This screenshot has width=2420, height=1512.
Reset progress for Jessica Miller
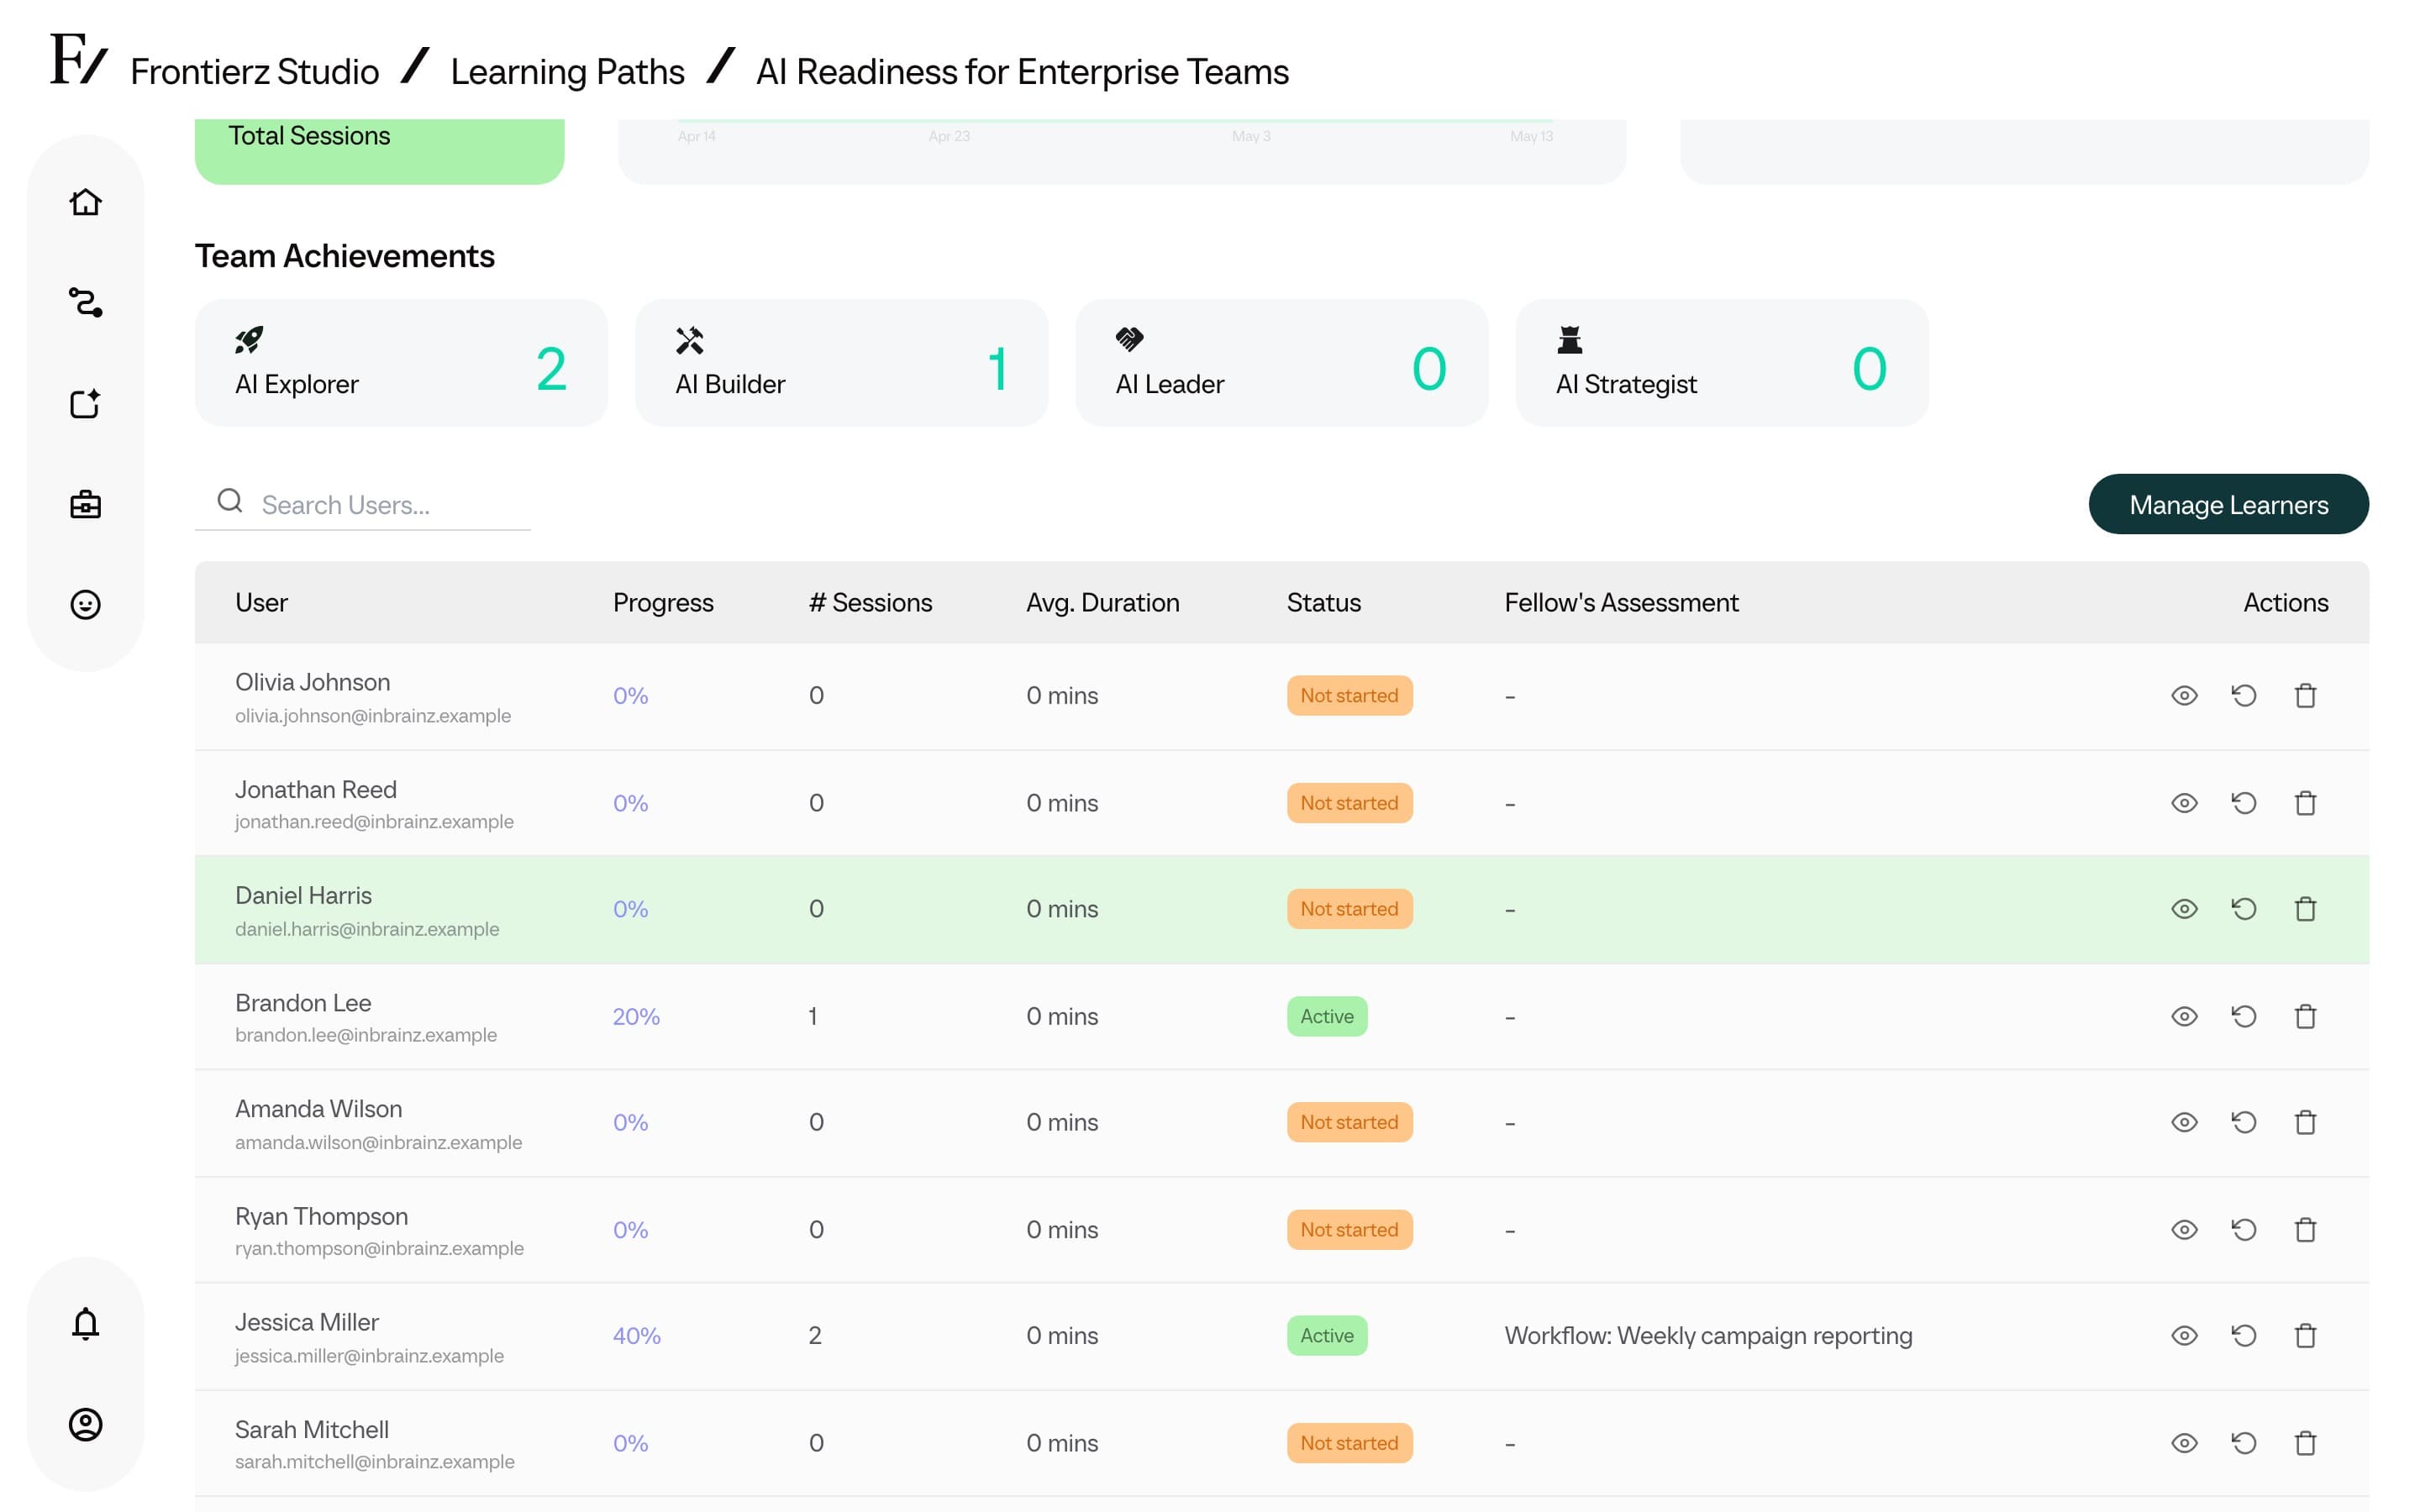coord(2244,1335)
